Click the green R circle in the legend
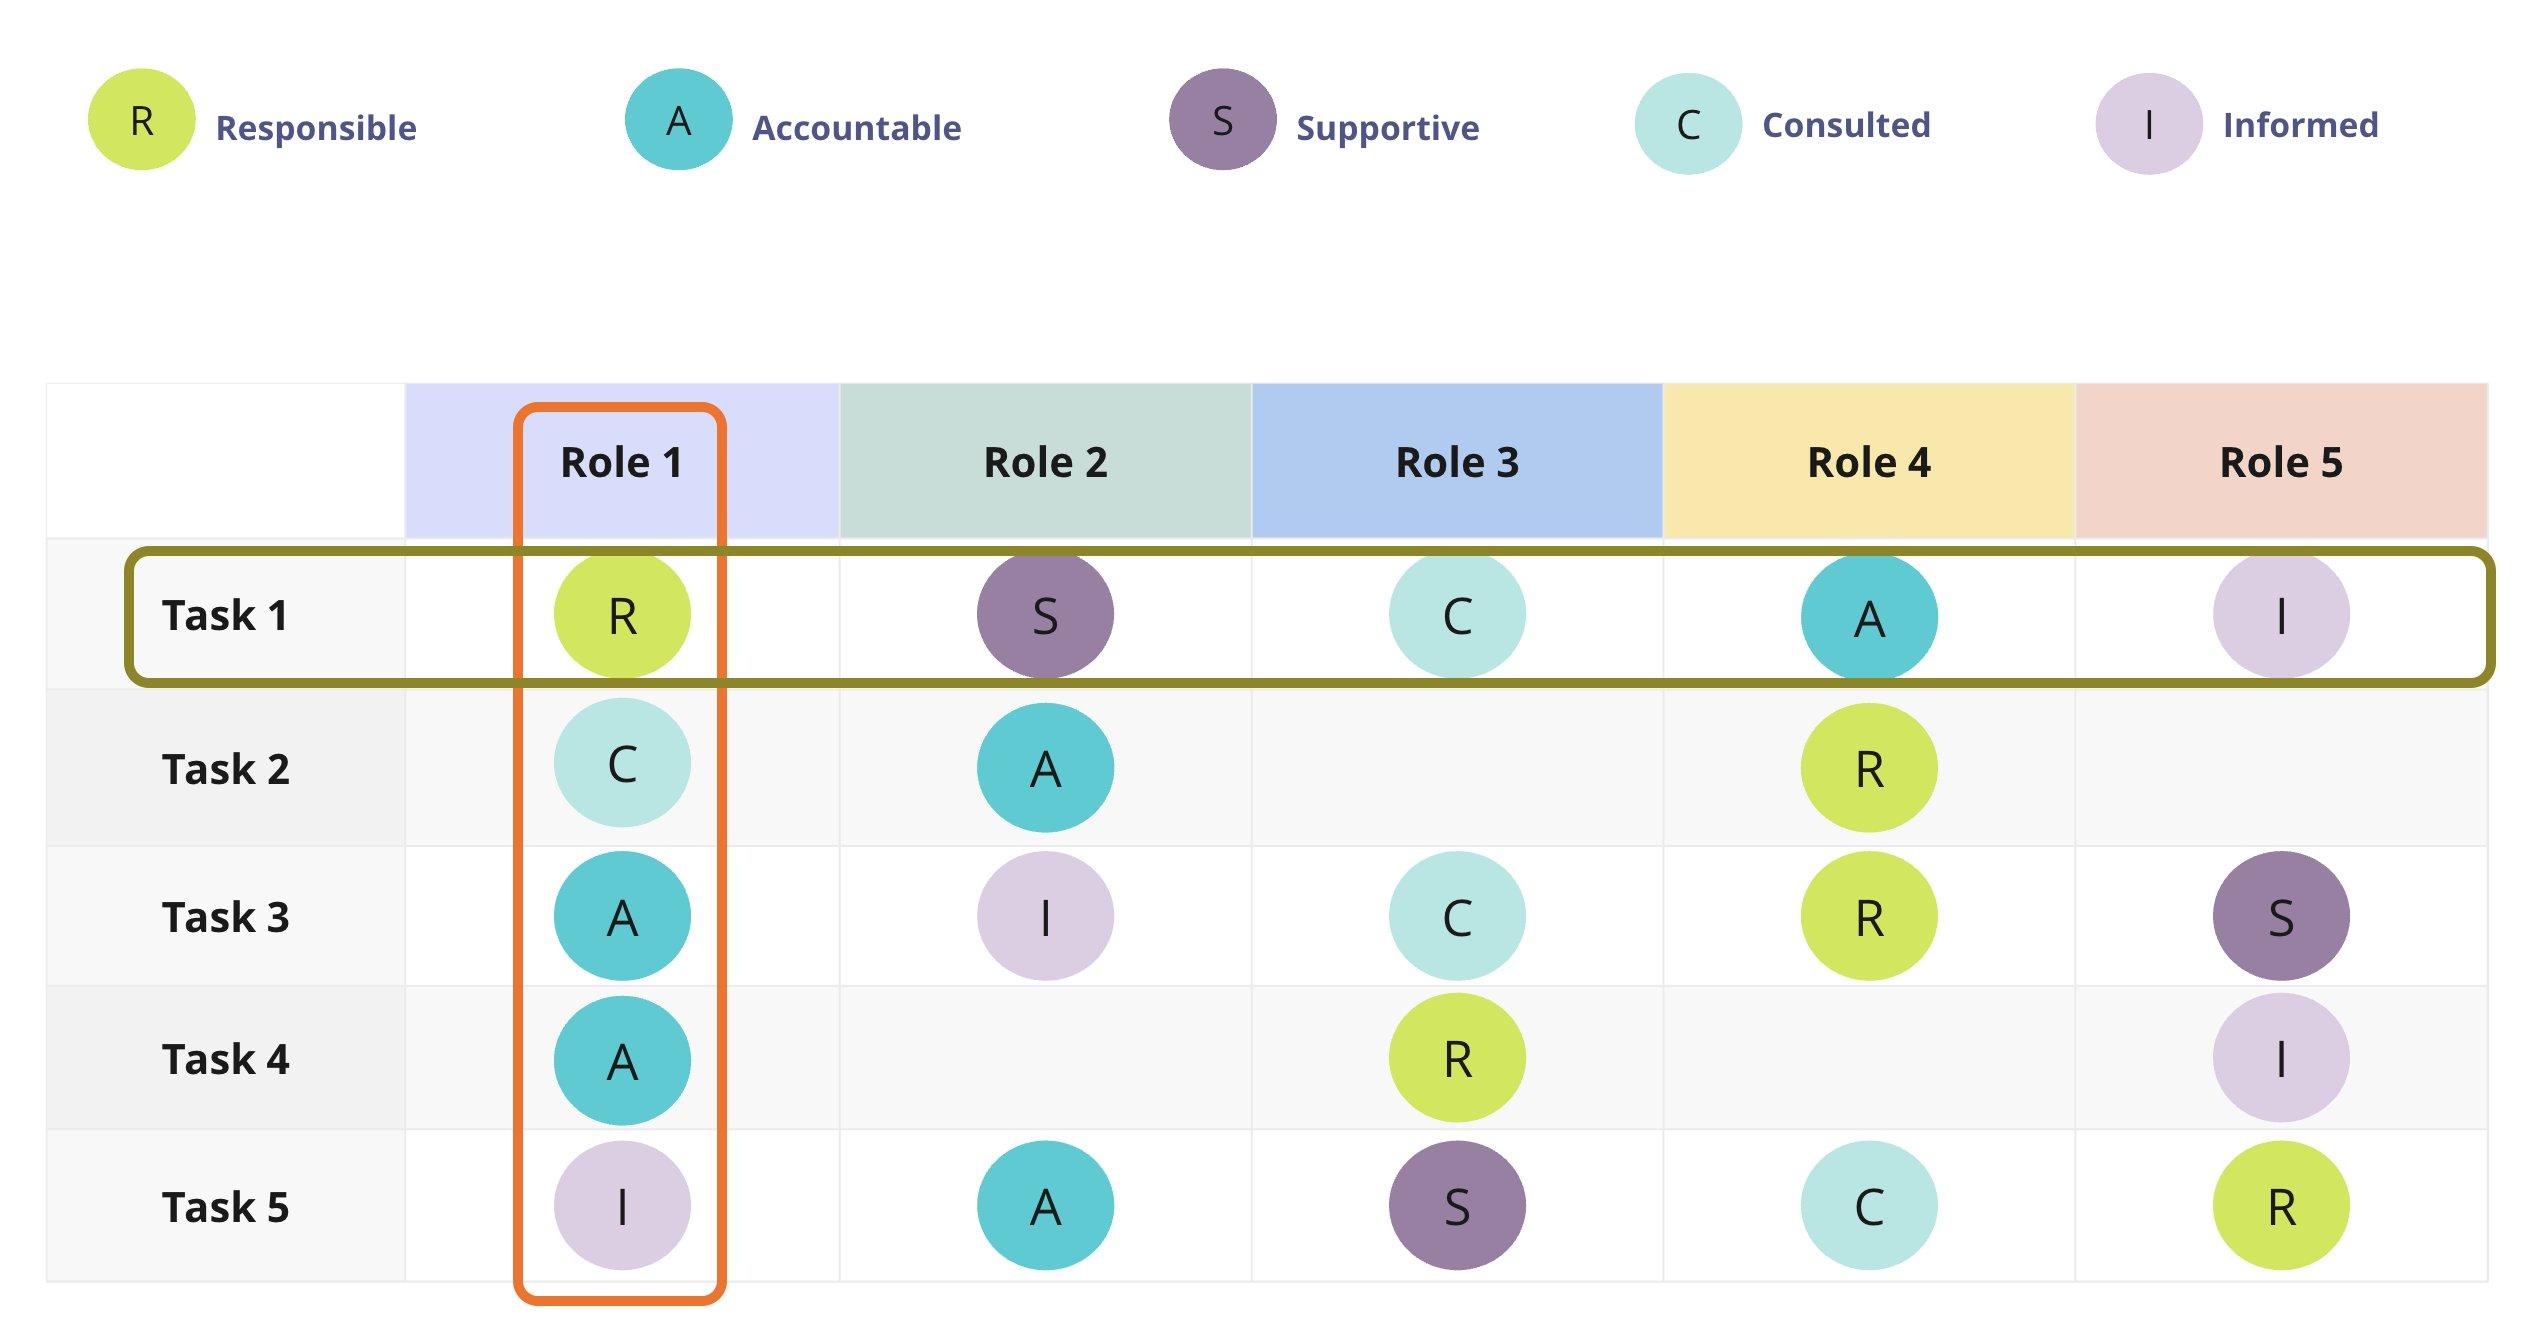This screenshot has width=2532, height=1328. point(141,120)
